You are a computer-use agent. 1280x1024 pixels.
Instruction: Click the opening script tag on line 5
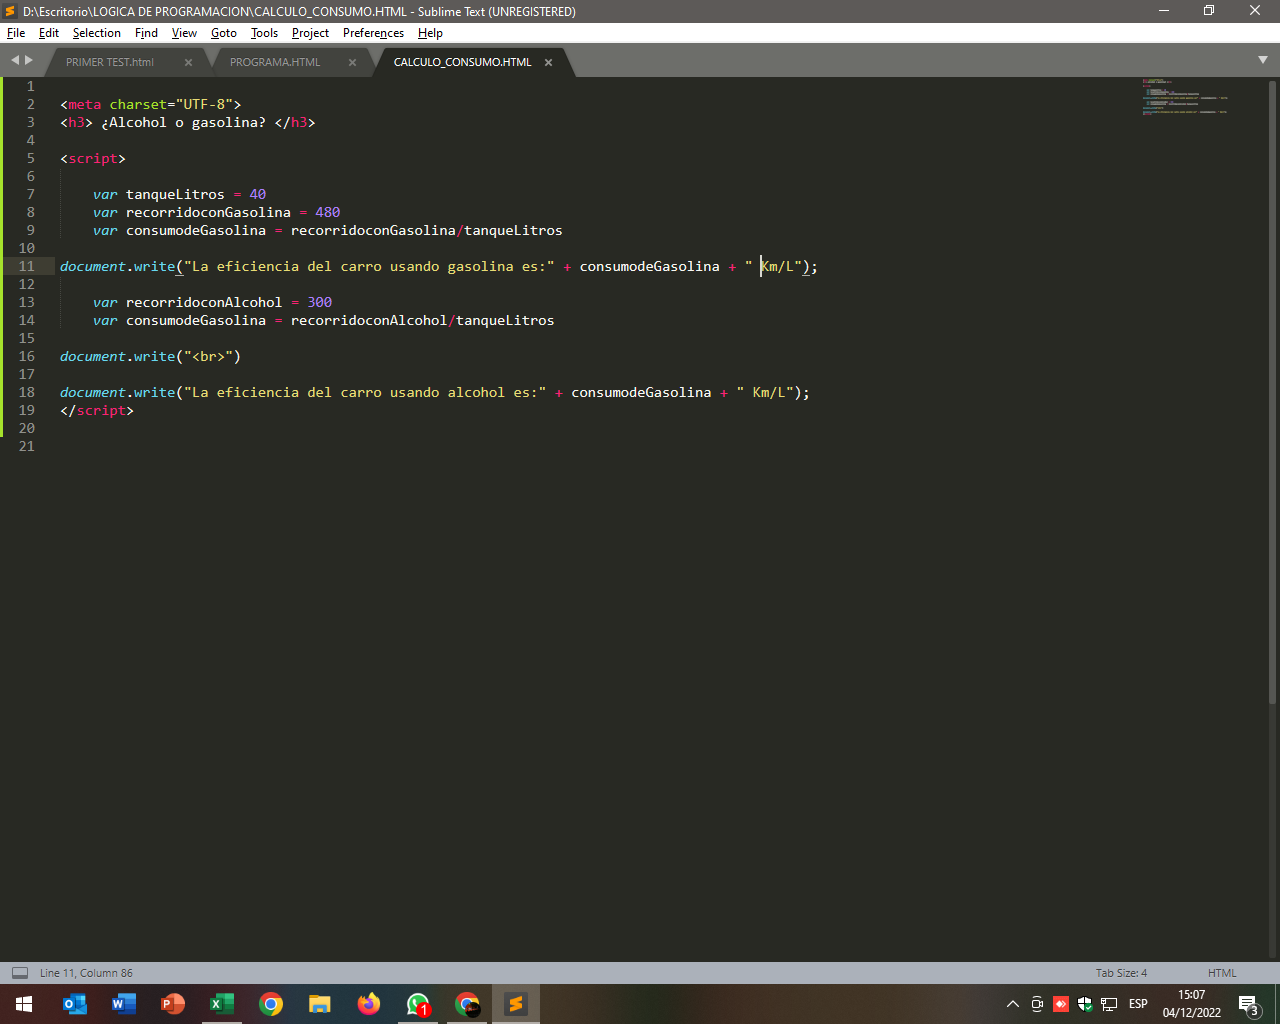93,158
